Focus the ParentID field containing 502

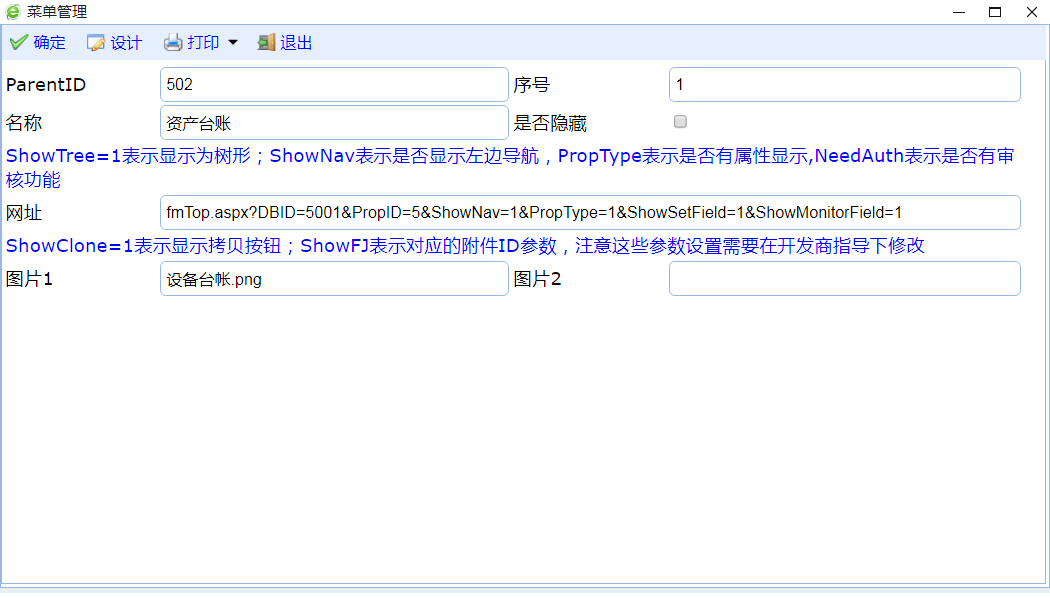pos(334,85)
